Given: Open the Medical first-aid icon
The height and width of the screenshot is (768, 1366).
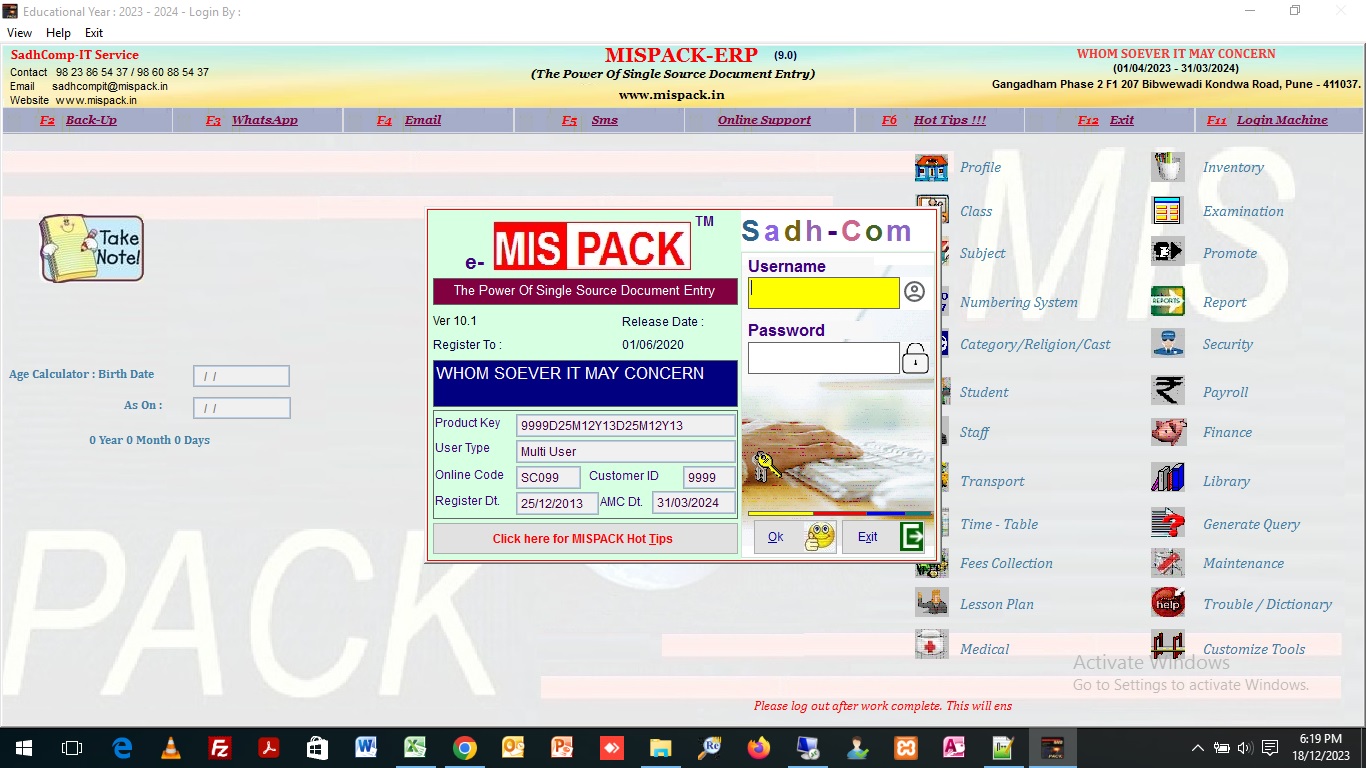Looking at the screenshot, I should pyautogui.click(x=931, y=646).
